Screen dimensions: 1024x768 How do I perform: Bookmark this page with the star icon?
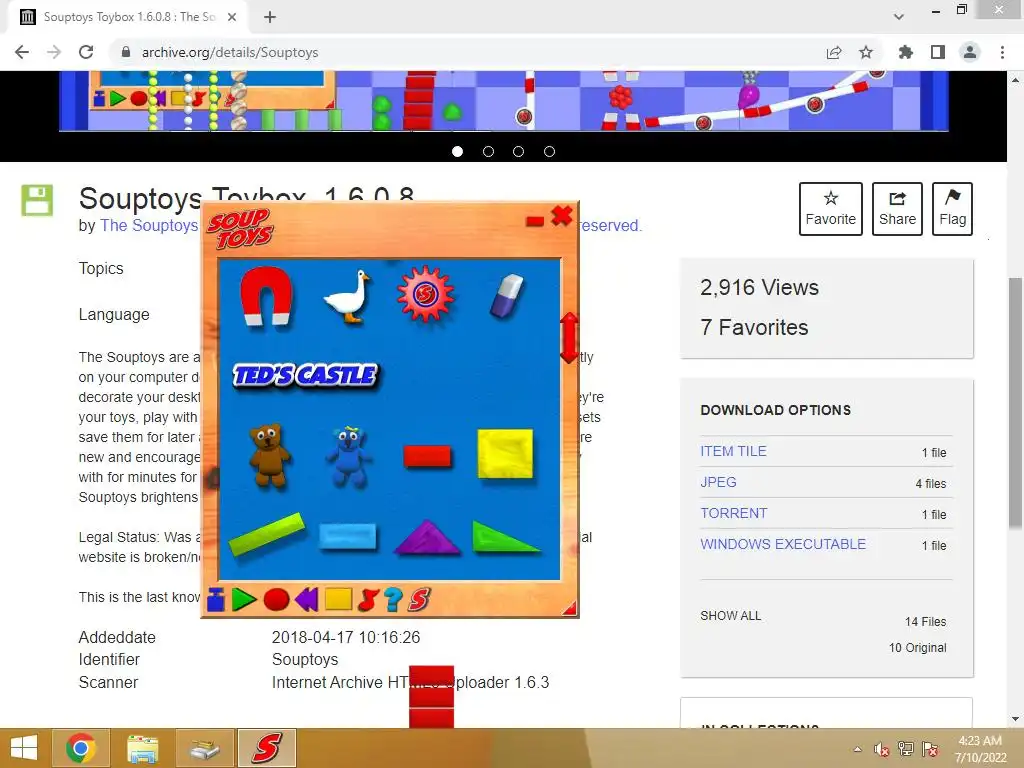click(x=866, y=52)
